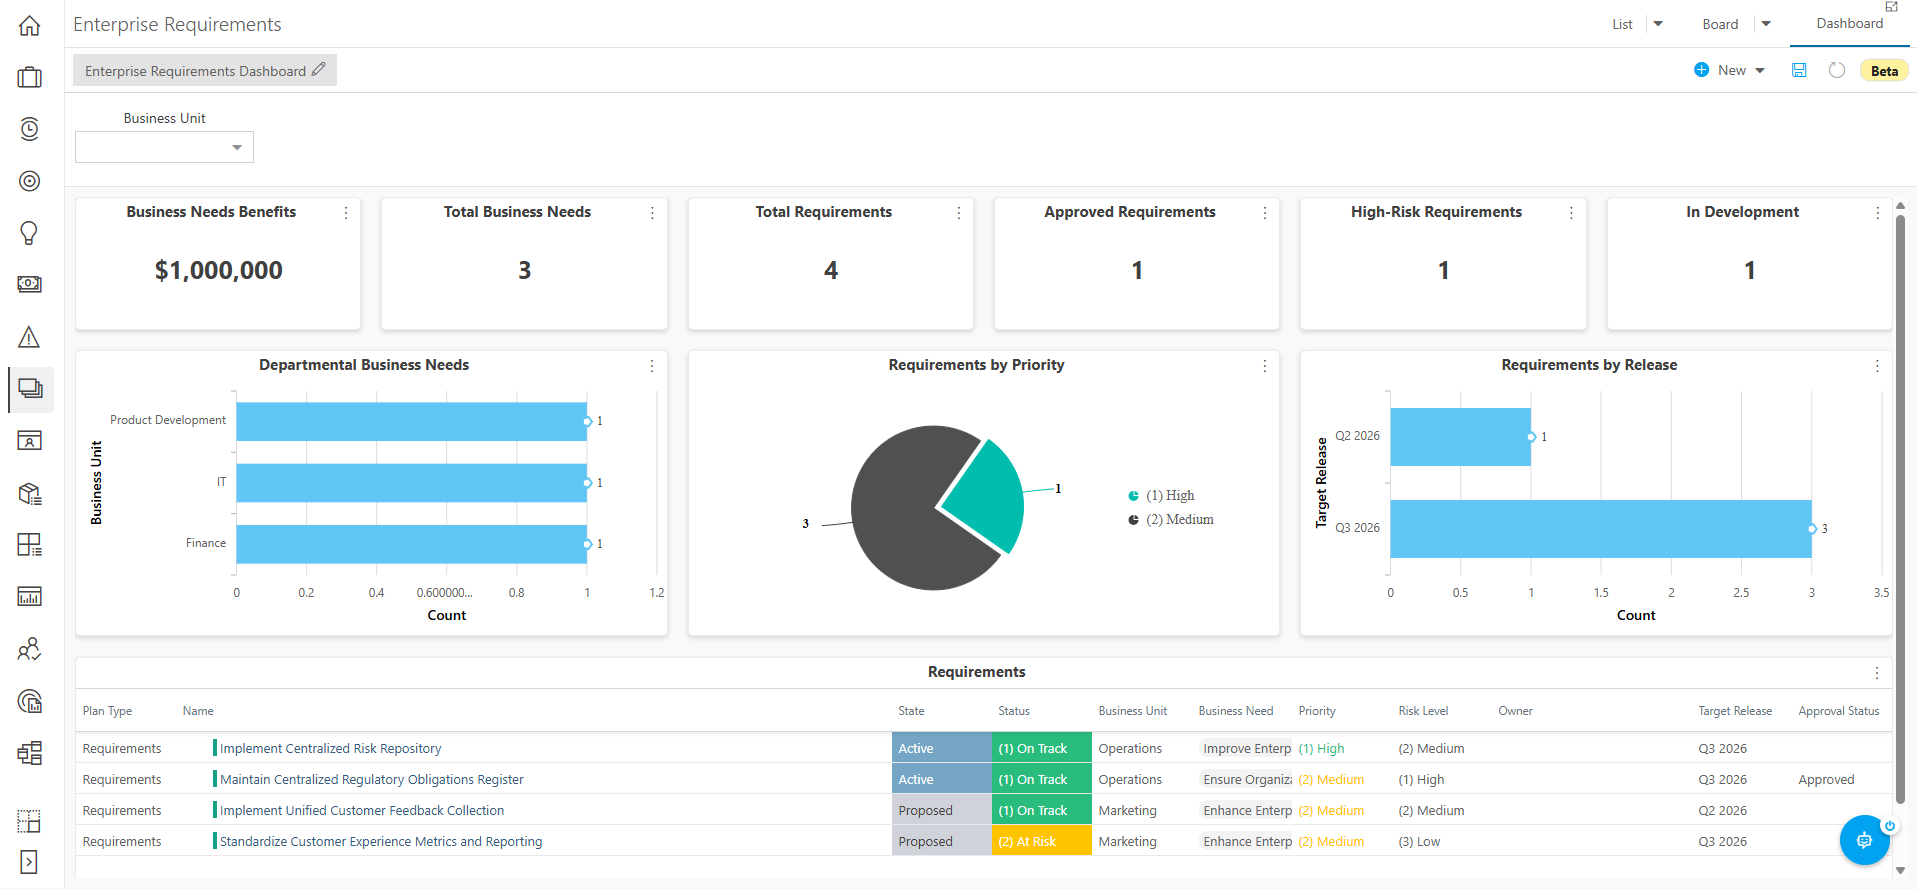Expand the List view dropdown arrow
This screenshot has height=889, width=1917.
[1658, 24]
